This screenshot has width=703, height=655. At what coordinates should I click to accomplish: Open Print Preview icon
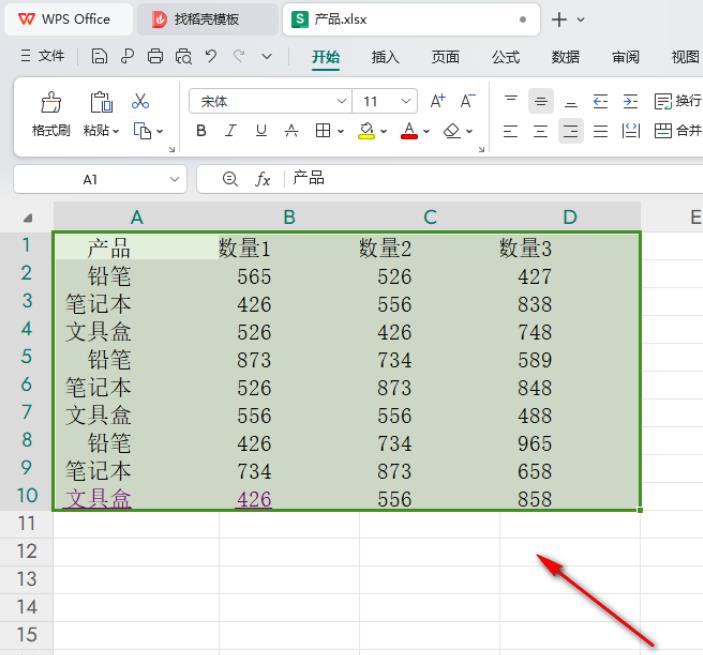point(183,56)
